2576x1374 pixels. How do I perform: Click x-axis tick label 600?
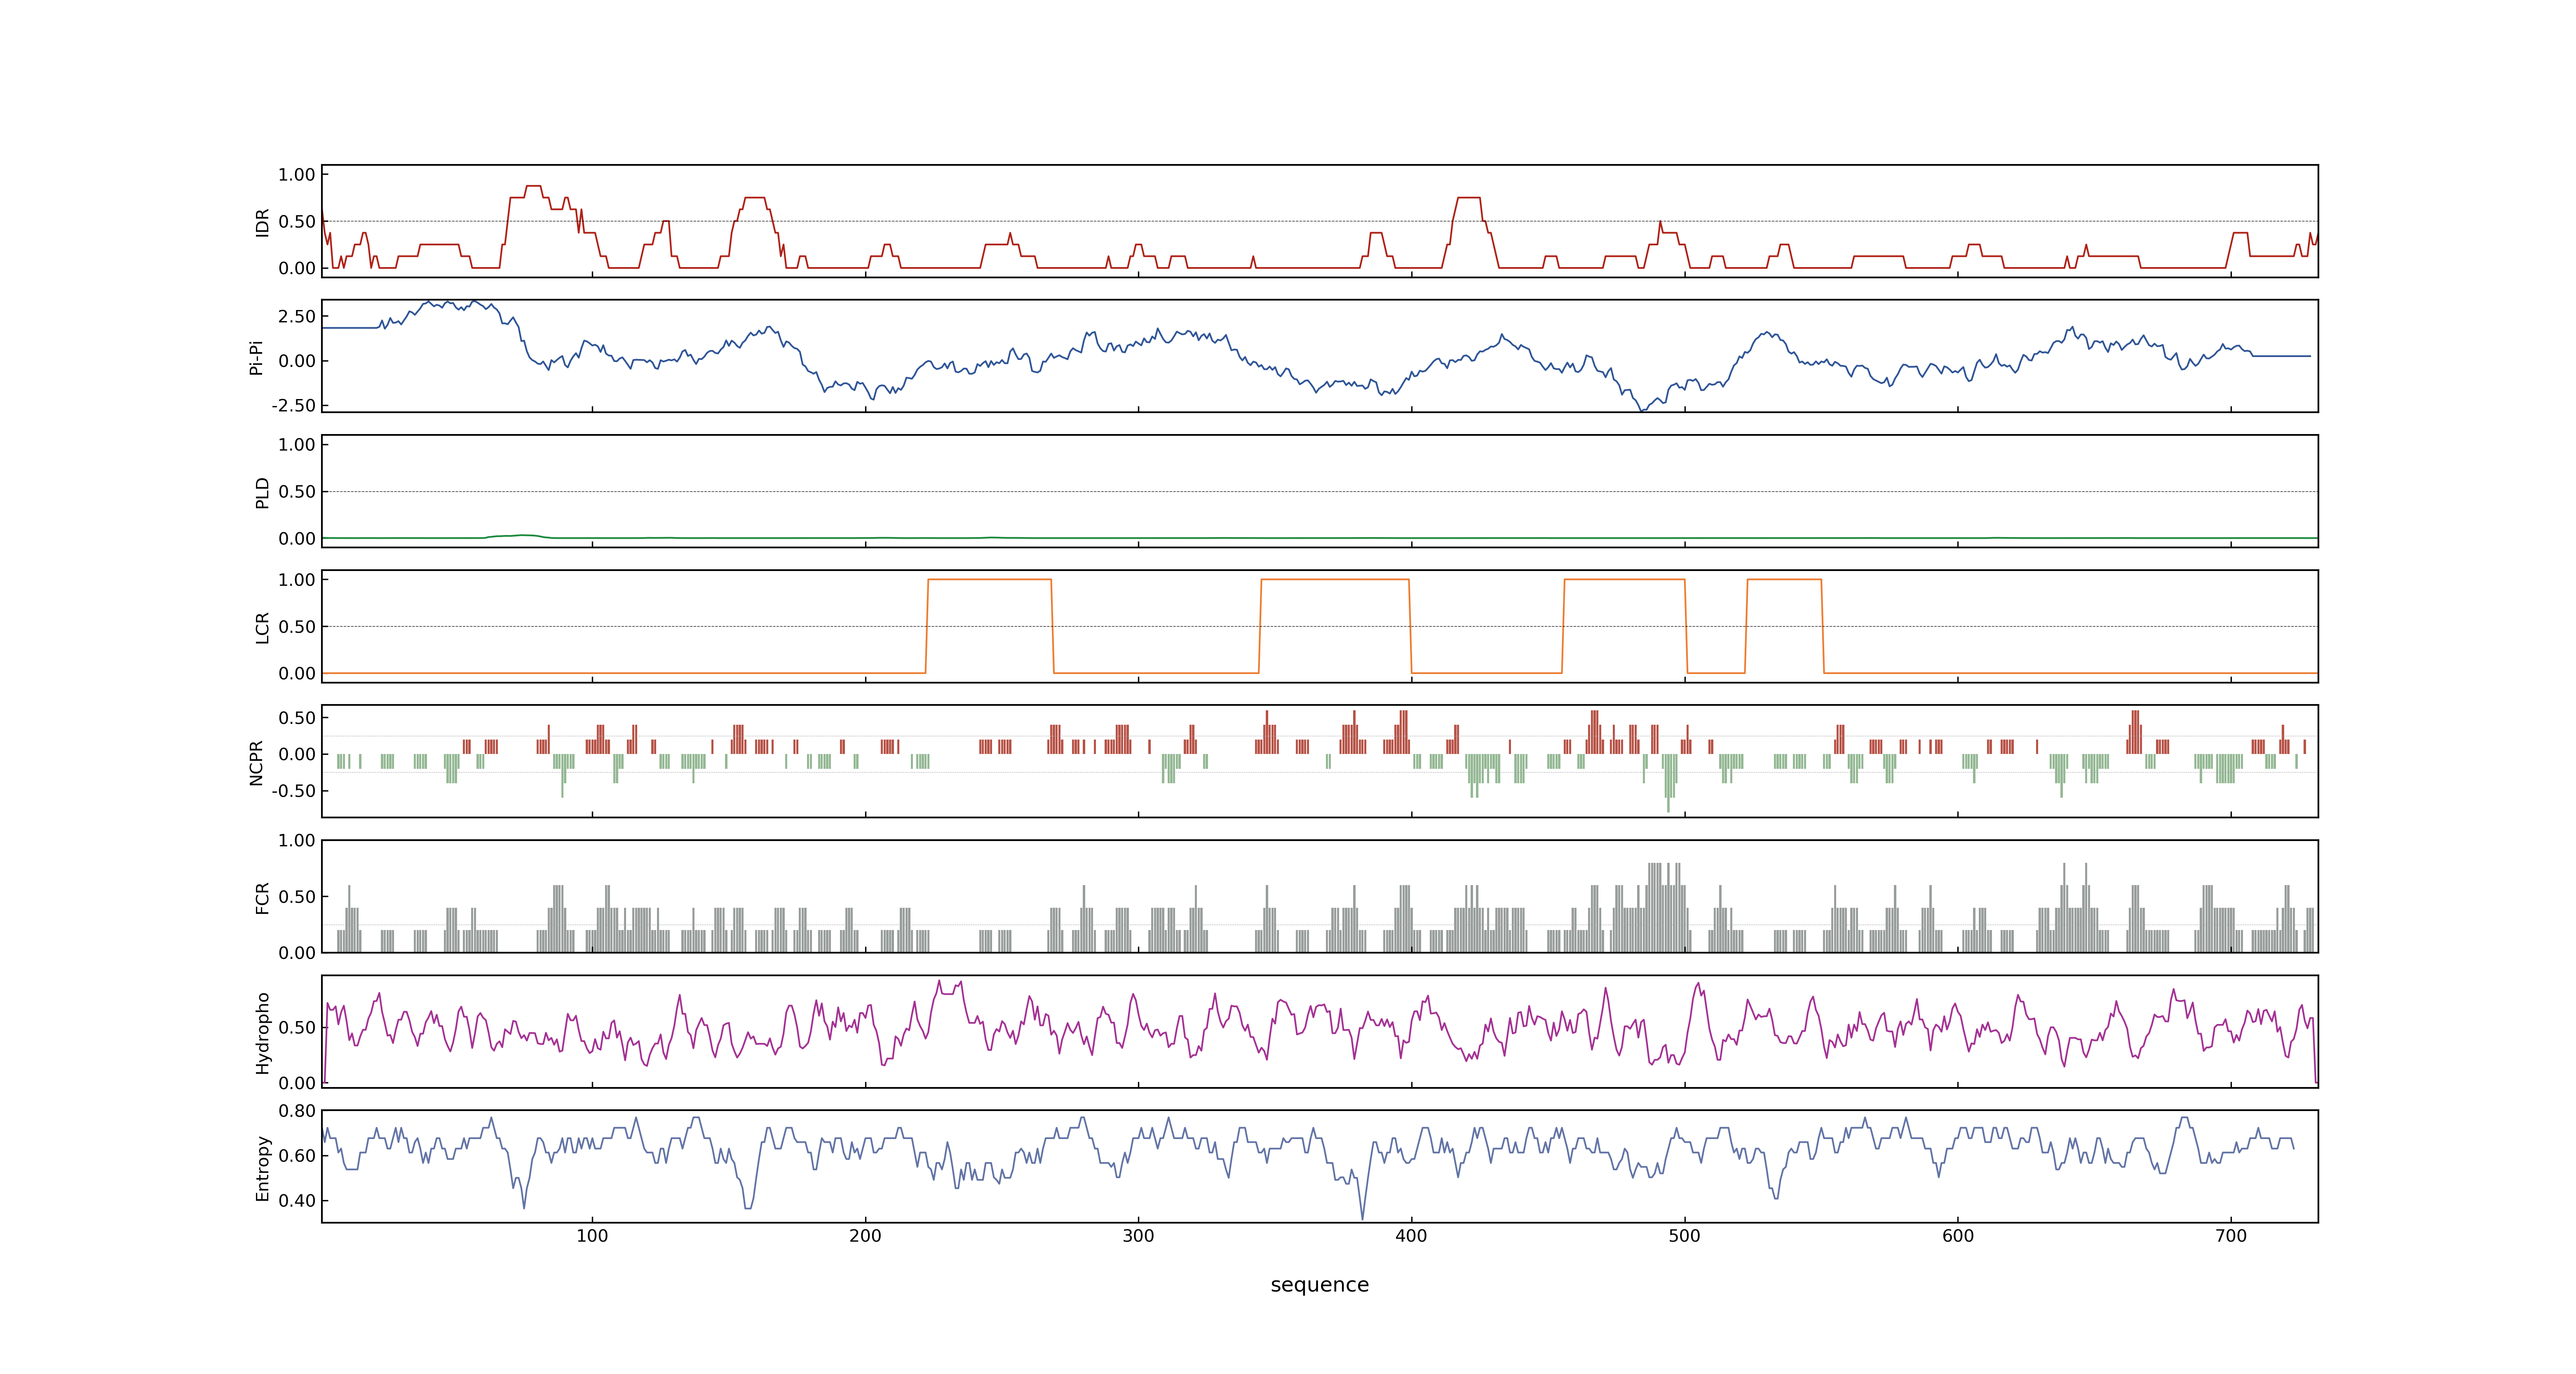(x=1958, y=1236)
